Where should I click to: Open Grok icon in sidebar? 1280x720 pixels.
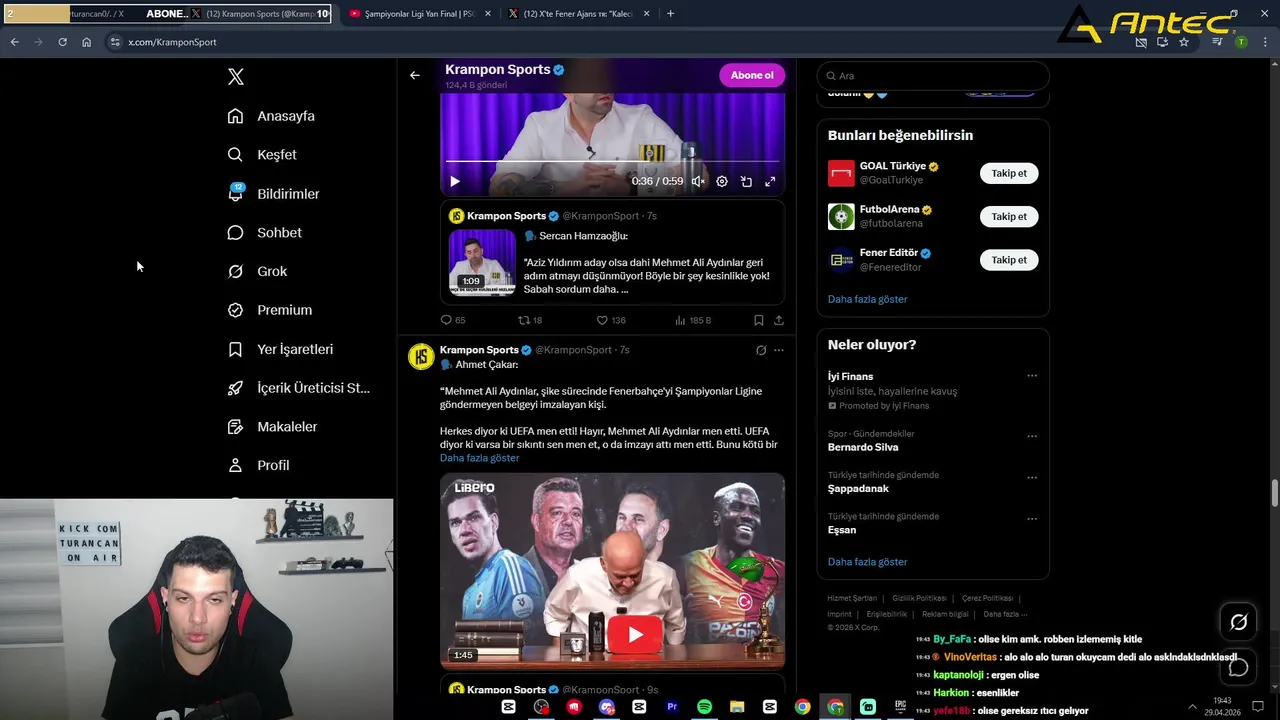point(235,271)
